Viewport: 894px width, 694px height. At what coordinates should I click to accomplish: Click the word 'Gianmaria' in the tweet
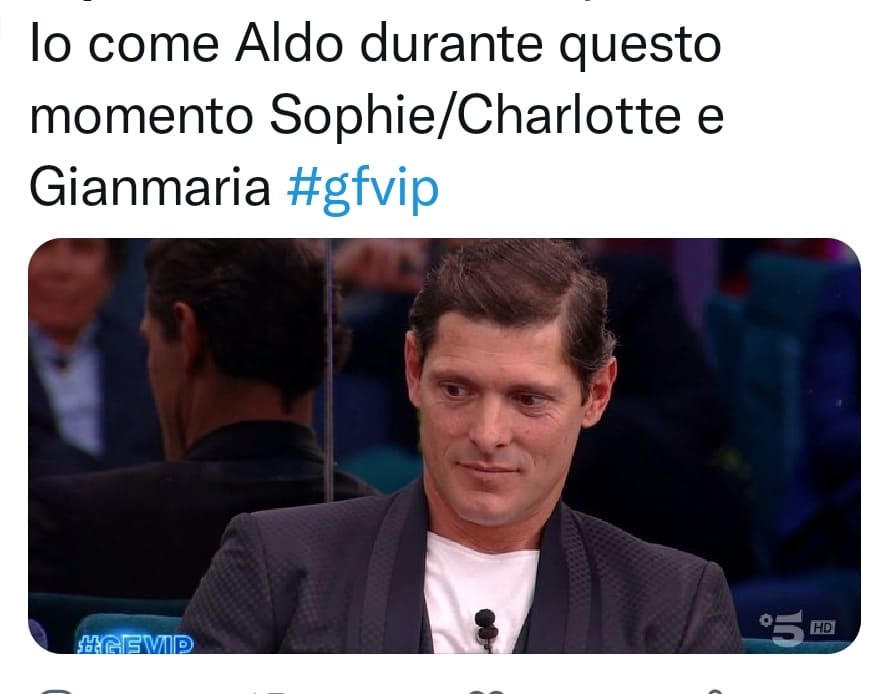pyautogui.click(x=150, y=188)
